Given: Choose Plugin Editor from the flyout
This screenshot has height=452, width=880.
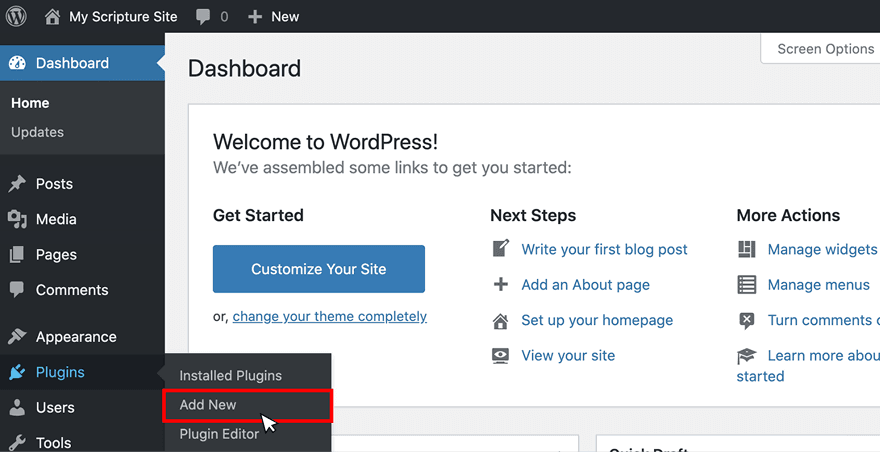Looking at the screenshot, I should coord(219,434).
